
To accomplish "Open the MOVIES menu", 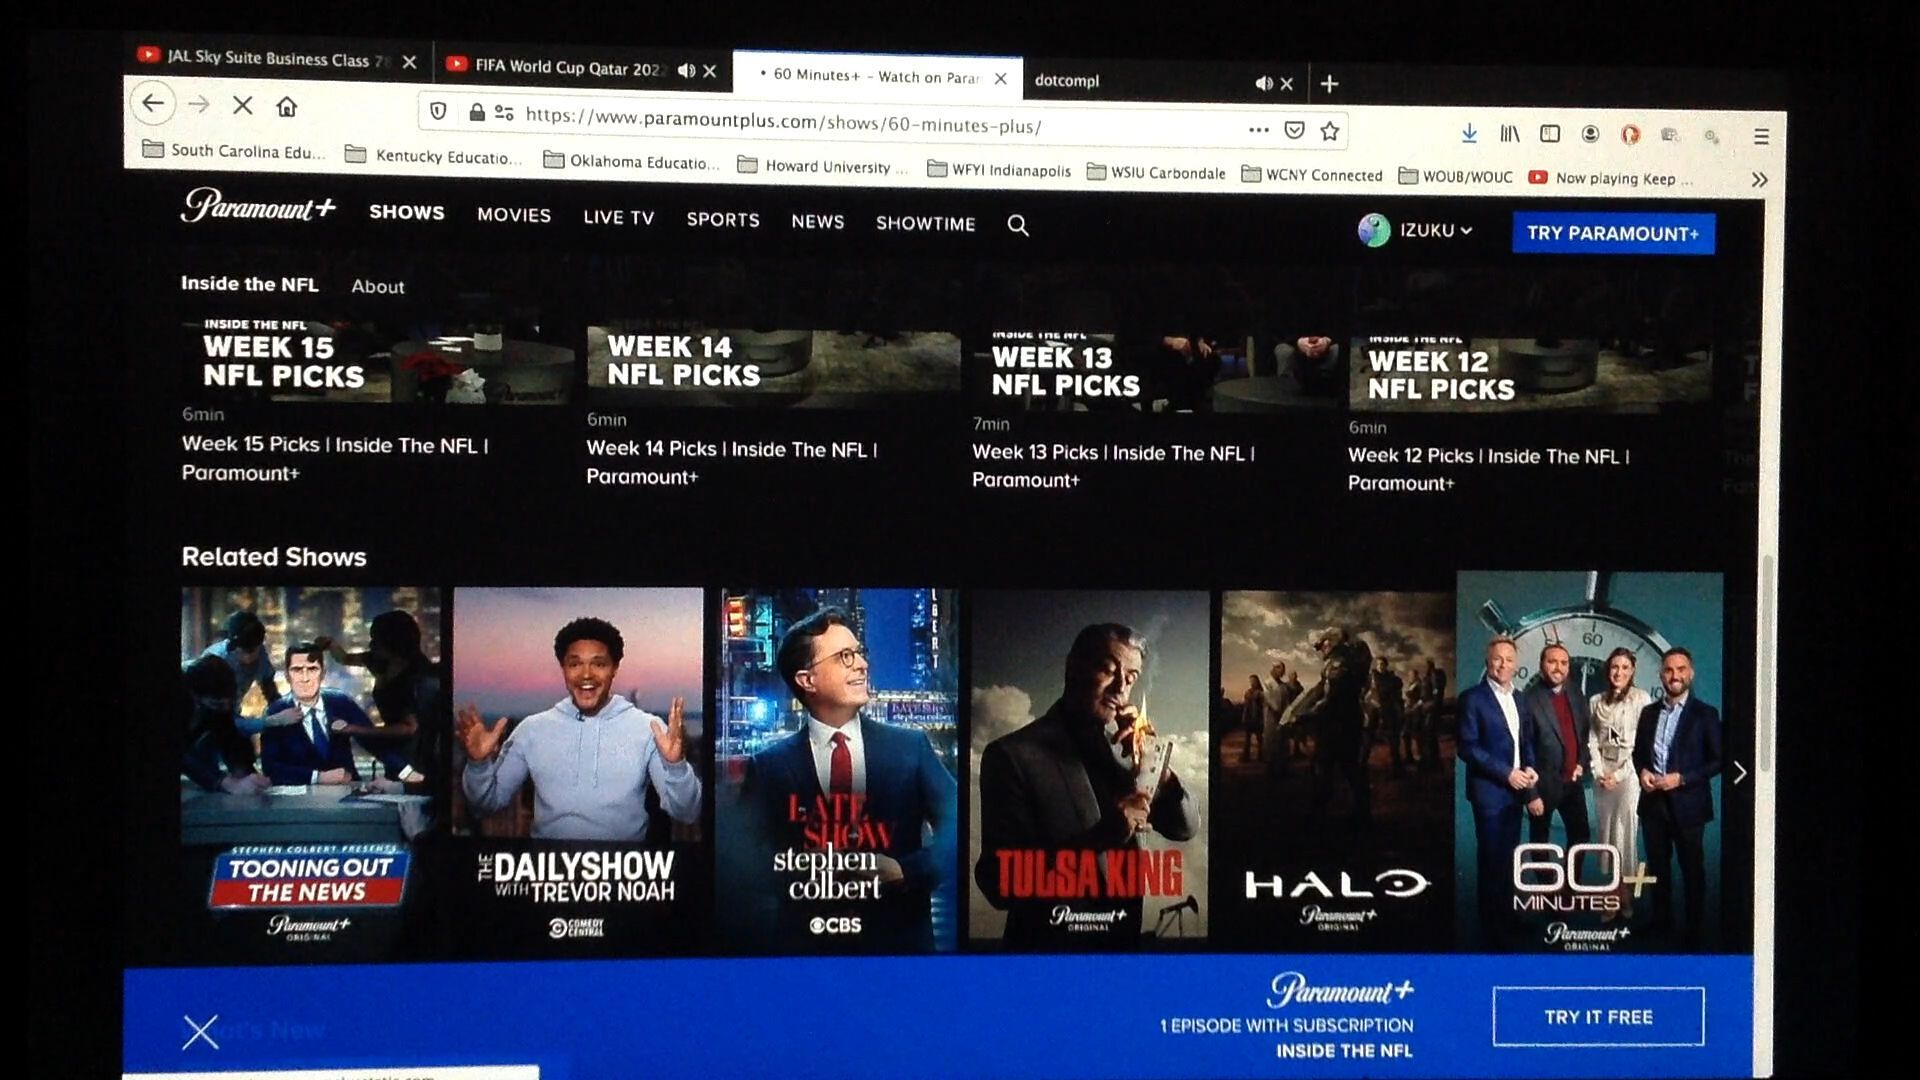I will point(514,215).
